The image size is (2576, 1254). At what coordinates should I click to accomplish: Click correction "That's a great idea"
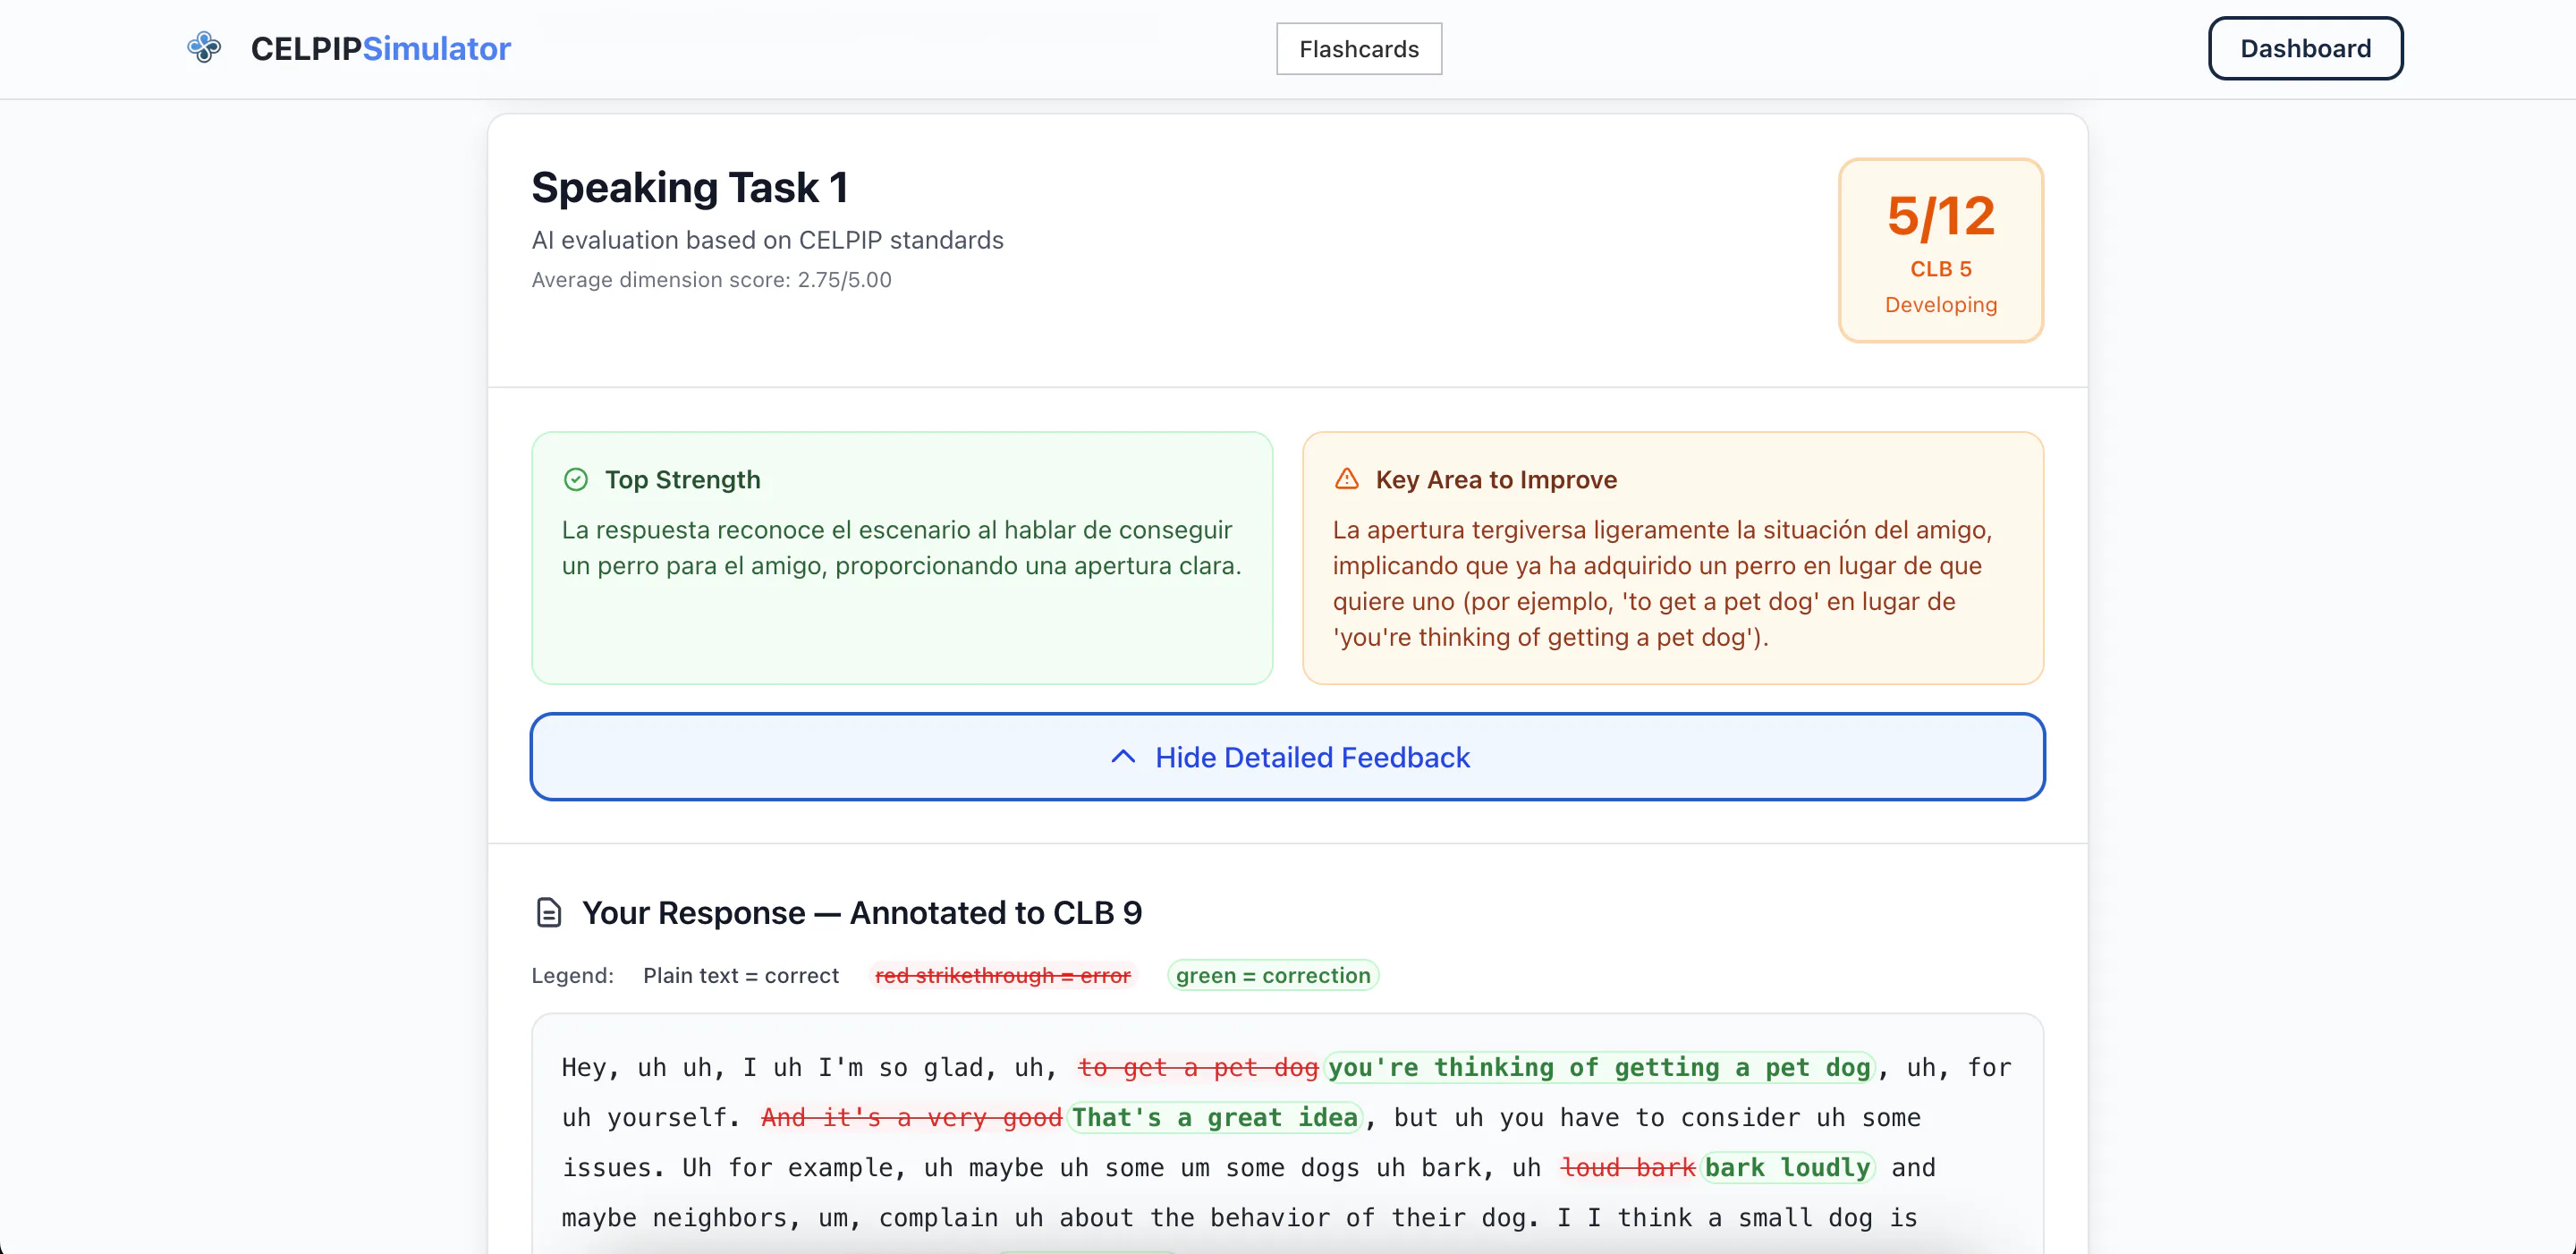pyautogui.click(x=1215, y=1118)
